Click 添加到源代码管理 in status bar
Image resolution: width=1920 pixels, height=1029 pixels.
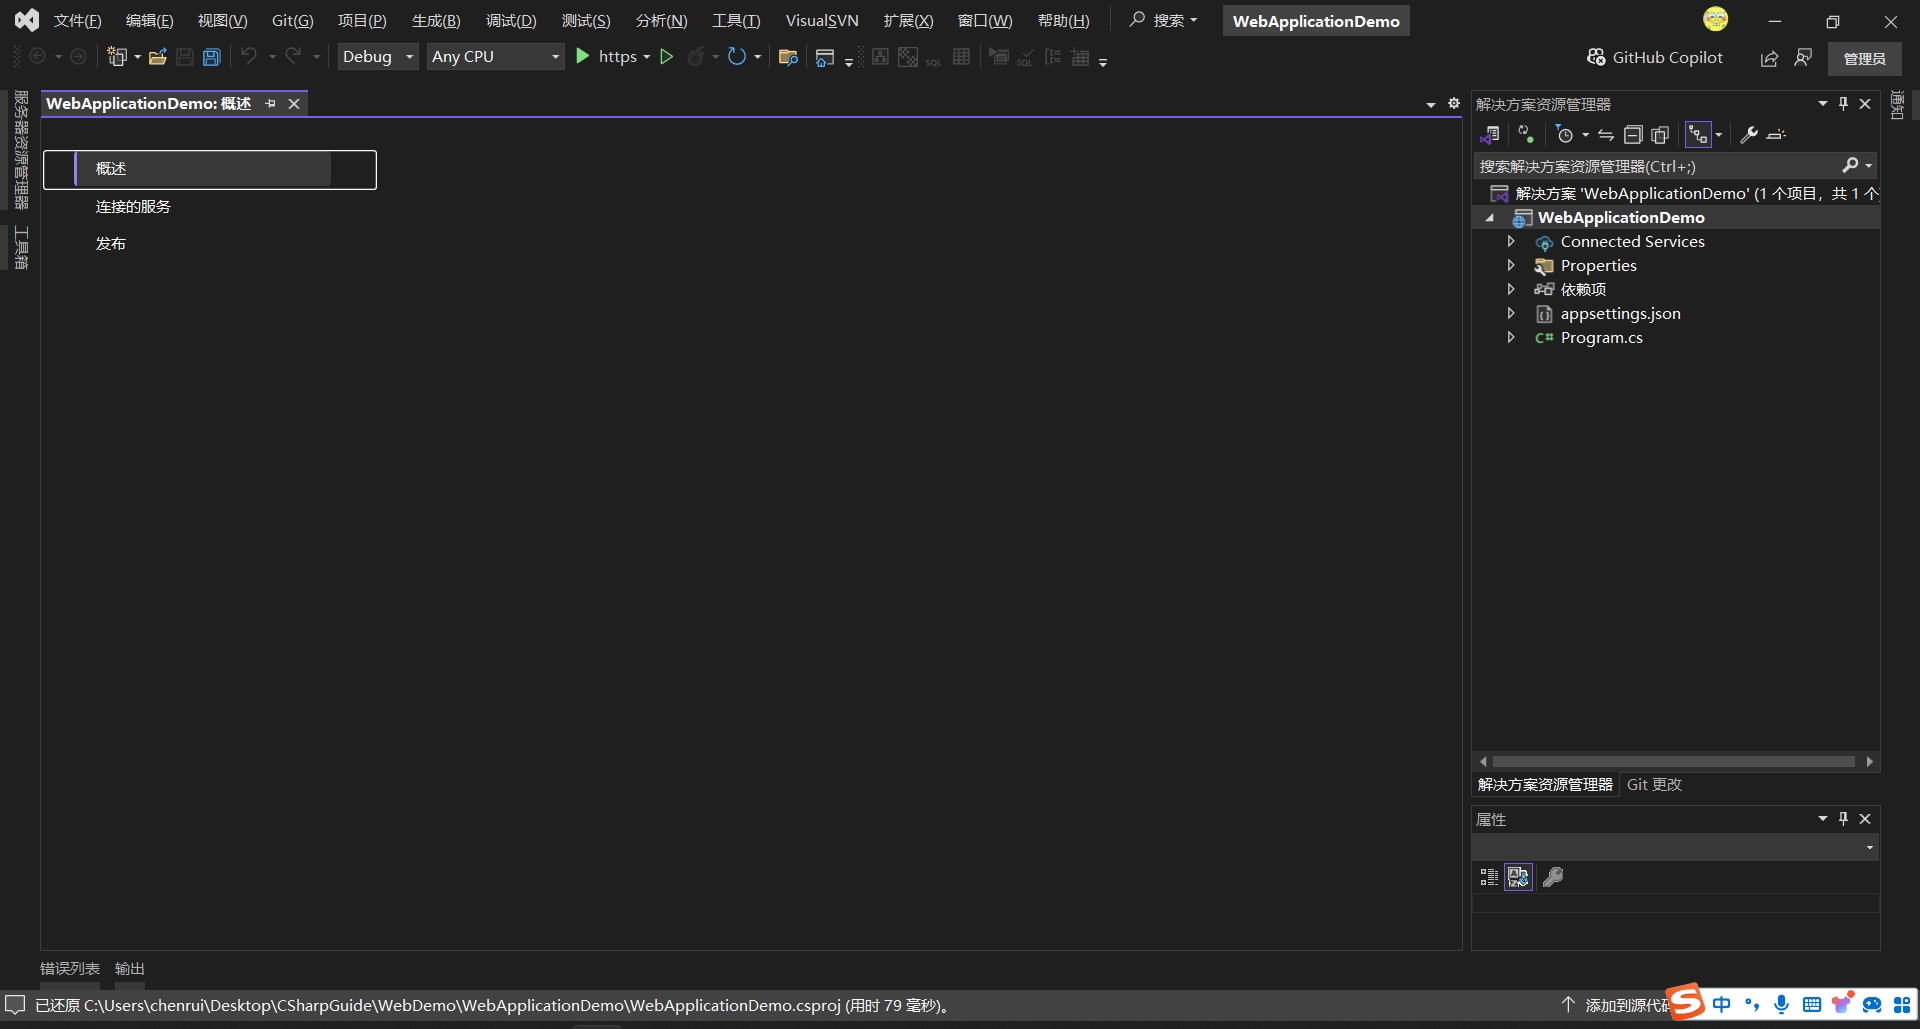1617,1005
